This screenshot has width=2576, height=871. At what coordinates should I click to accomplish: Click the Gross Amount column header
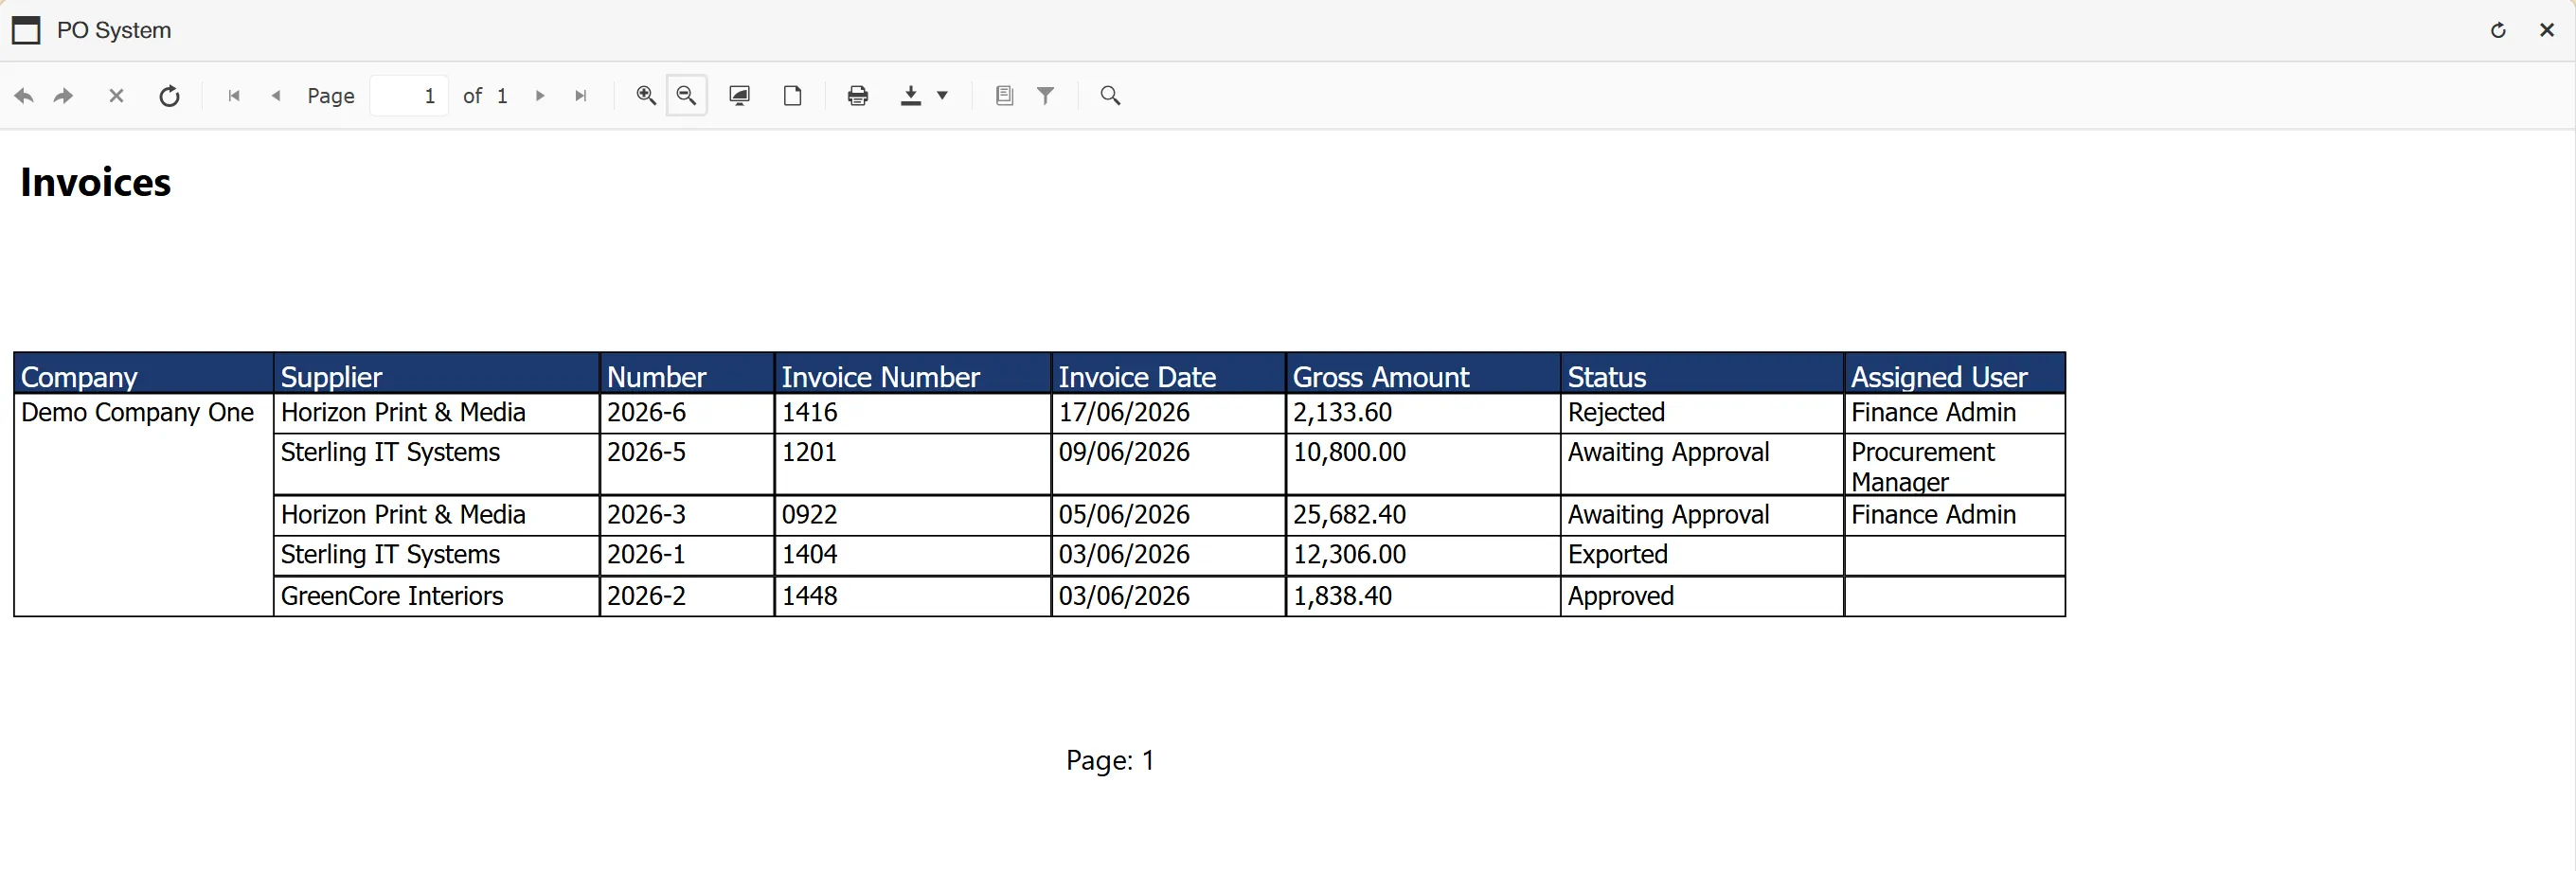pyautogui.click(x=1423, y=373)
